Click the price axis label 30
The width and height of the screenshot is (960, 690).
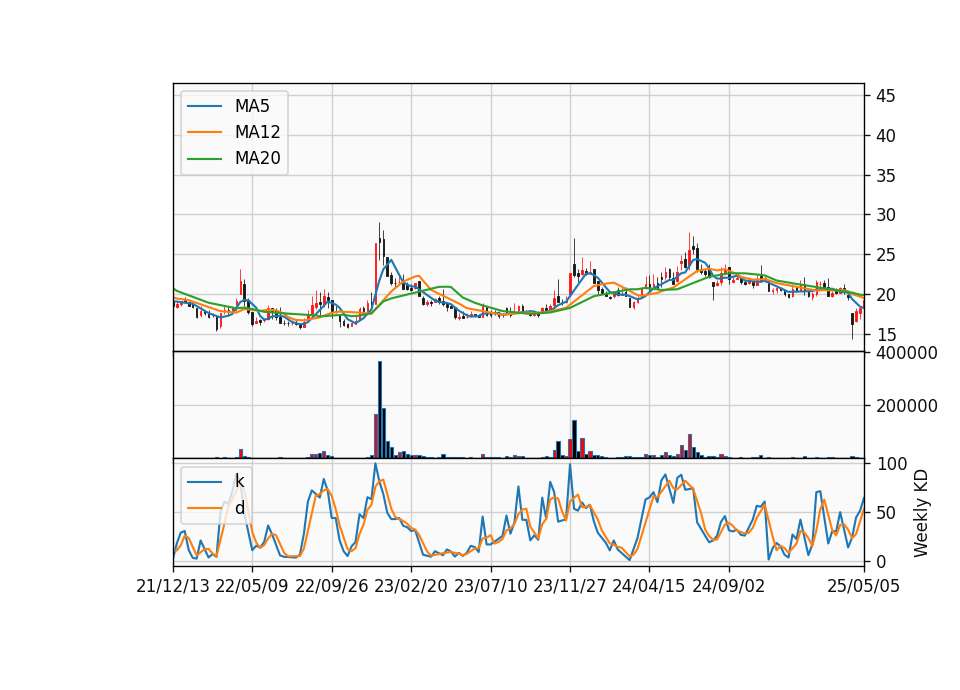click(885, 215)
